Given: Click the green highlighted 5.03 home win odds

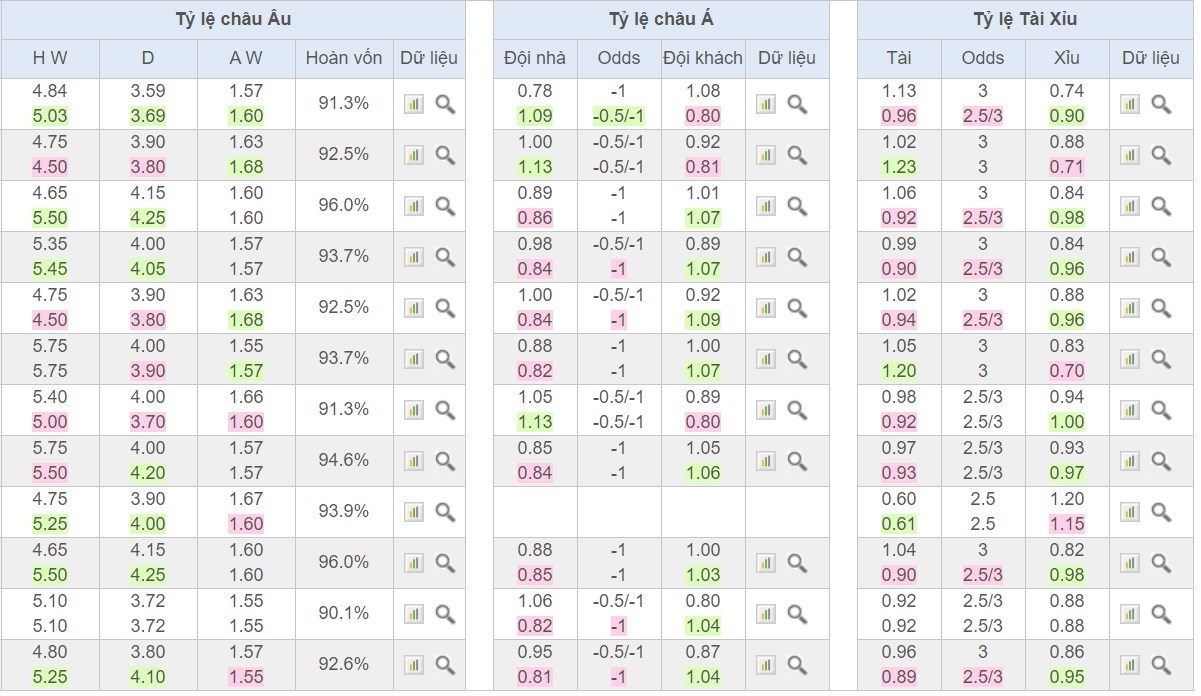Looking at the screenshot, I should tap(50, 116).
